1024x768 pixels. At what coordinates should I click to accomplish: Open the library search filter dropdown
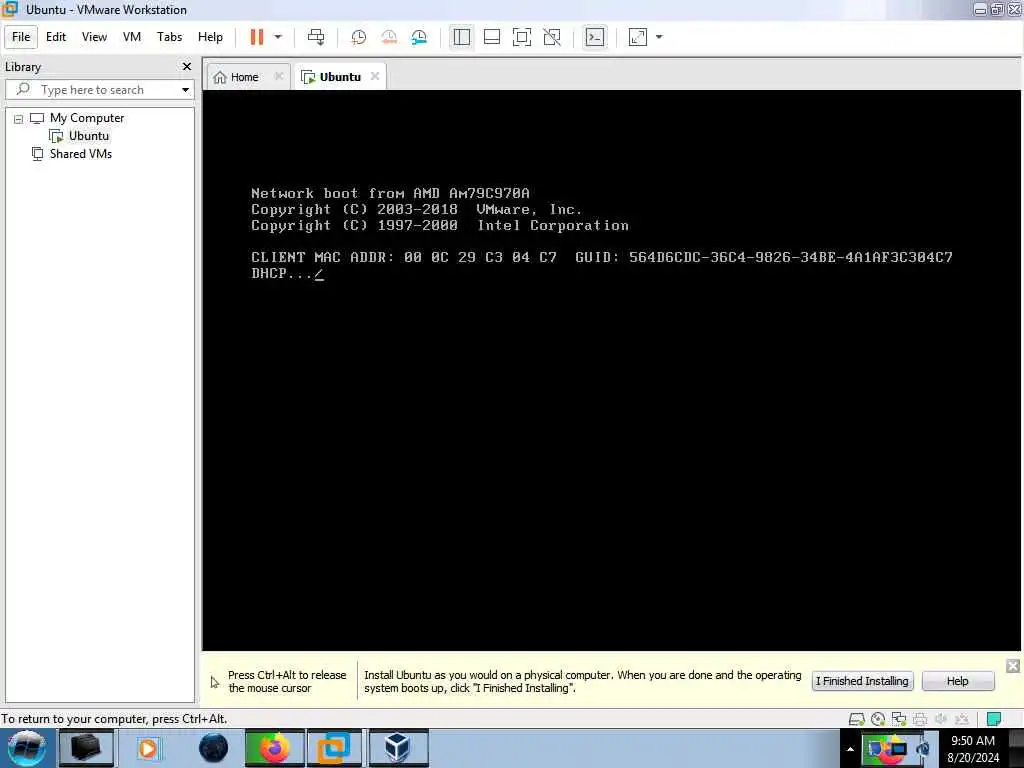pyautogui.click(x=185, y=89)
